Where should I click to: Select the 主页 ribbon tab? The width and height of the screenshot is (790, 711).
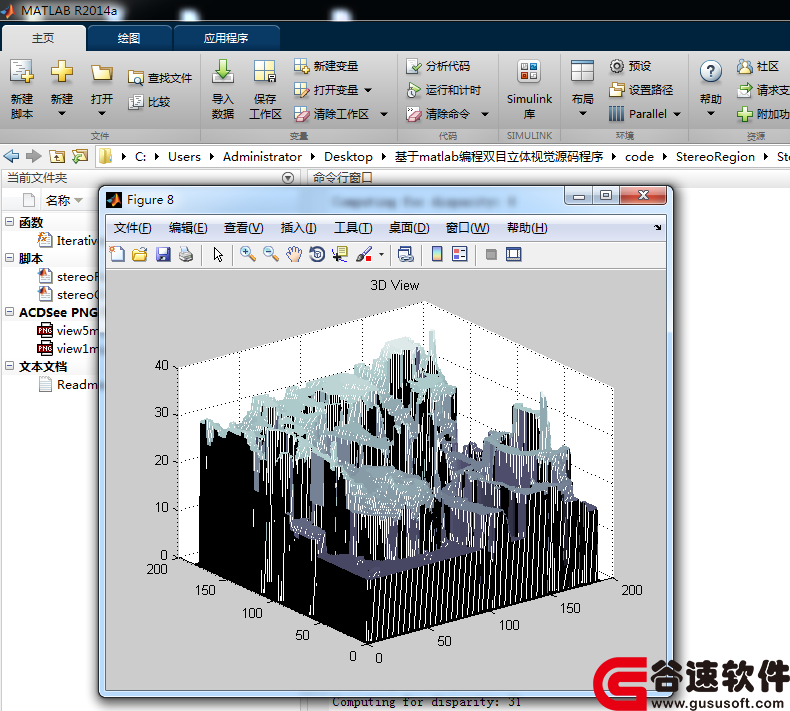pos(43,38)
